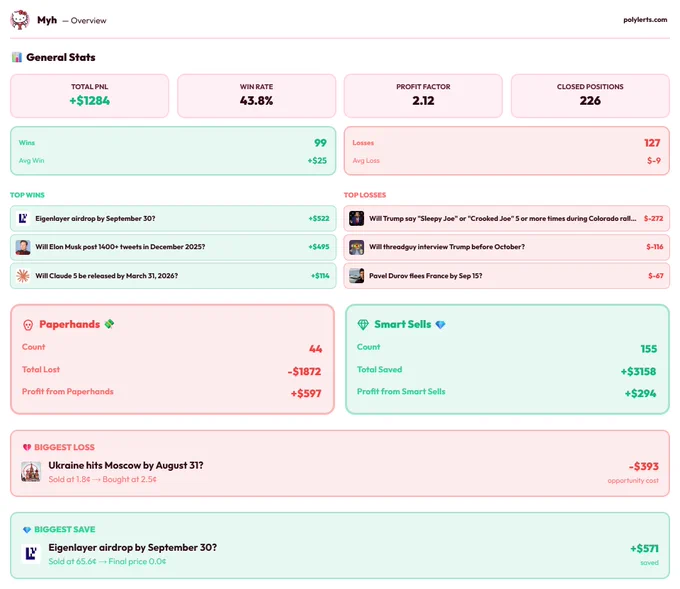Click the TOP WINS section label
The height and width of the screenshot is (589, 680).
click(x=27, y=195)
